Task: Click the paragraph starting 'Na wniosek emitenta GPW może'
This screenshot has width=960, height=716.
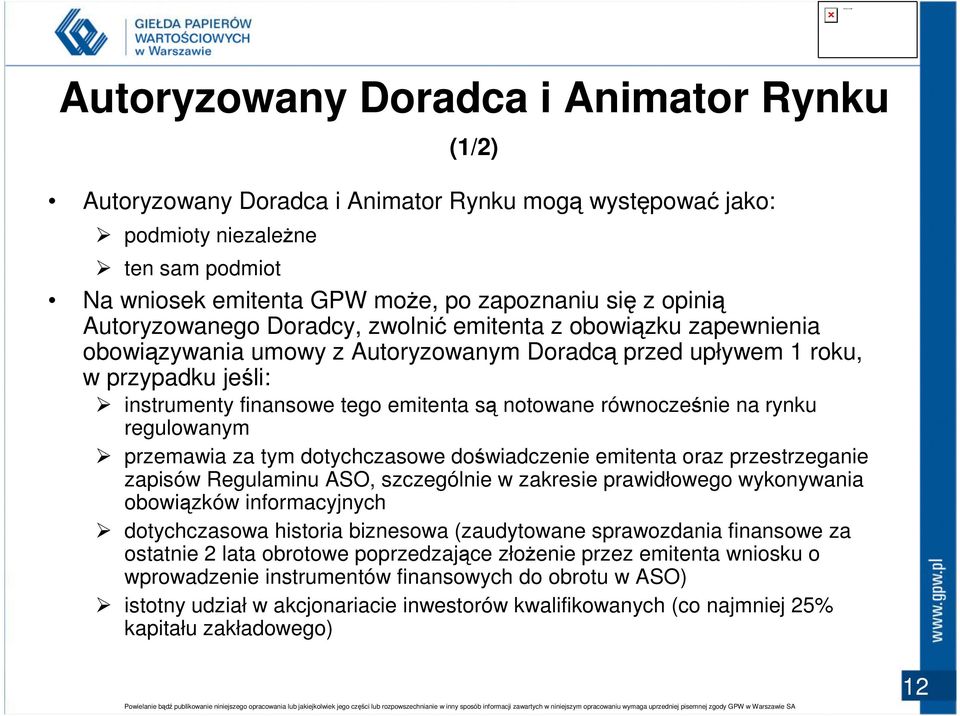Action: (473, 339)
